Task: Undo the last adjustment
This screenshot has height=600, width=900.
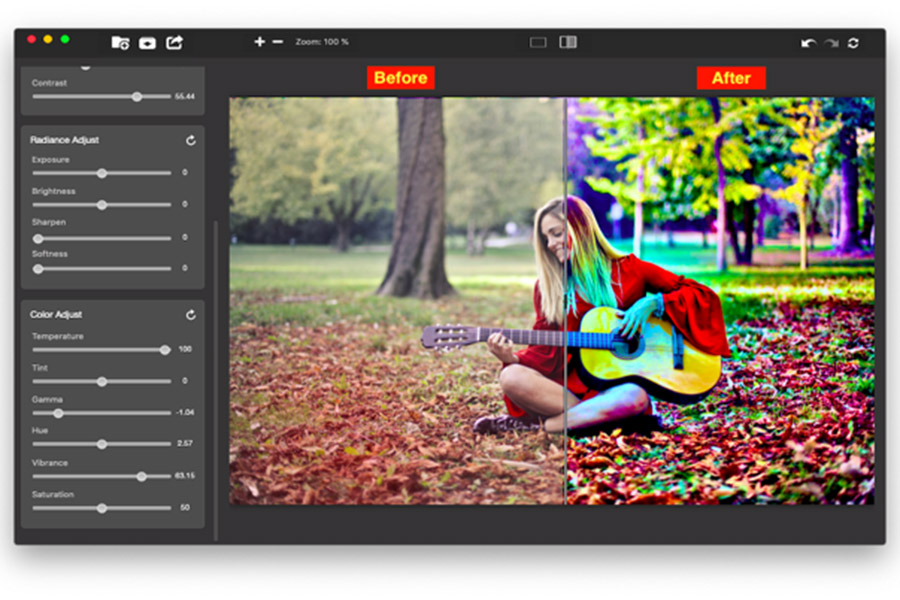Action: coord(810,42)
